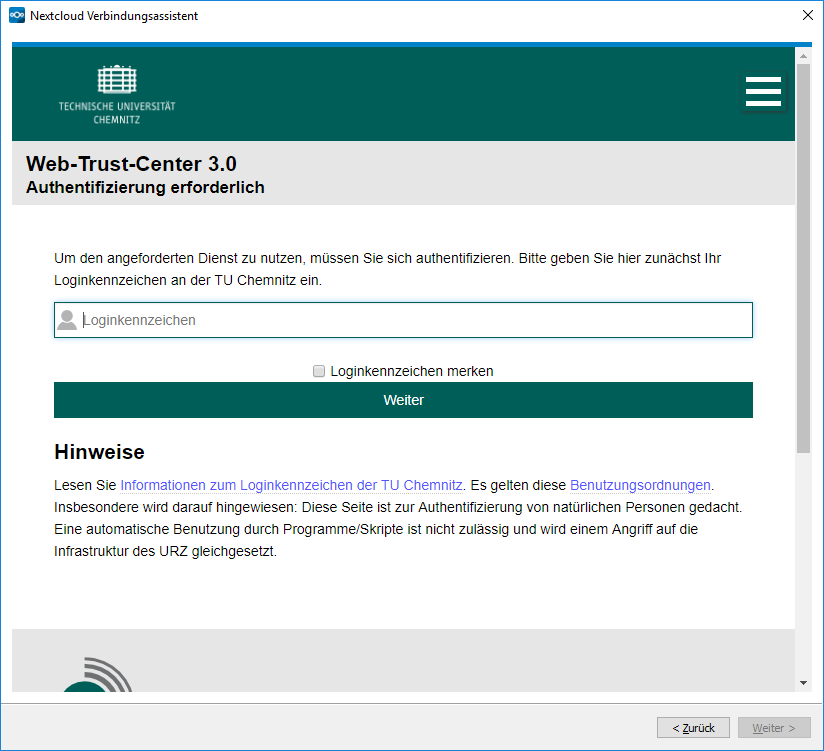The height and width of the screenshot is (751, 824).
Task: Open the Benutzungsordnungen link
Action: pos(640,485)
